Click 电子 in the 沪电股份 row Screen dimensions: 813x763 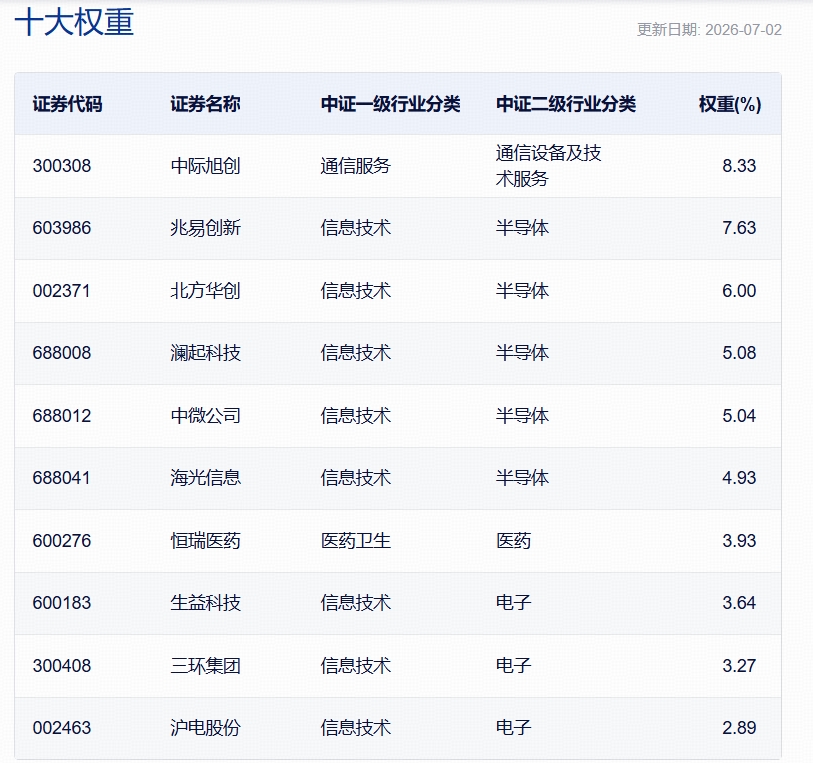tap(513, 728)
